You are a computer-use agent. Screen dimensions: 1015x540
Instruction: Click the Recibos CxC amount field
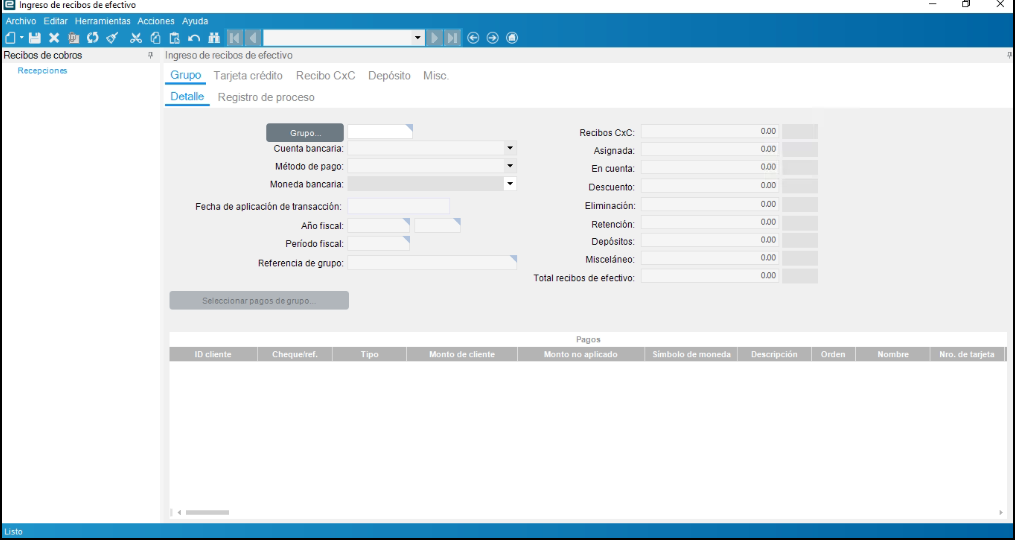point(710,131)
